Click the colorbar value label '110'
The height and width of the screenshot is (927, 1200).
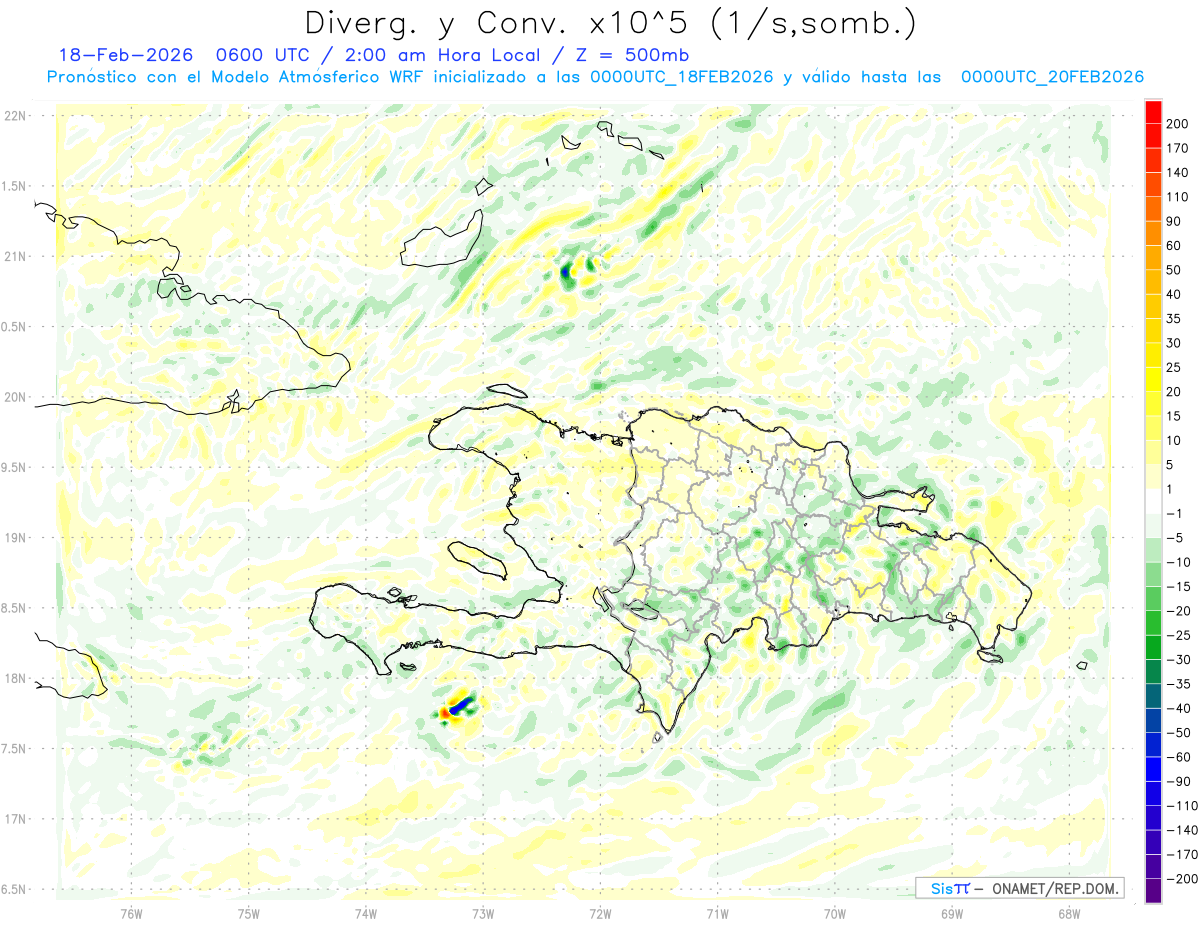coord(1178,197)
